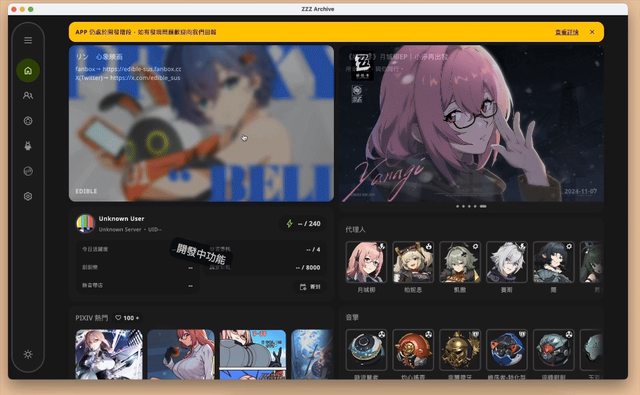Select the Home icon in sidebar
The height and width of the screenshot is (395, 640).
coord(28,71)
